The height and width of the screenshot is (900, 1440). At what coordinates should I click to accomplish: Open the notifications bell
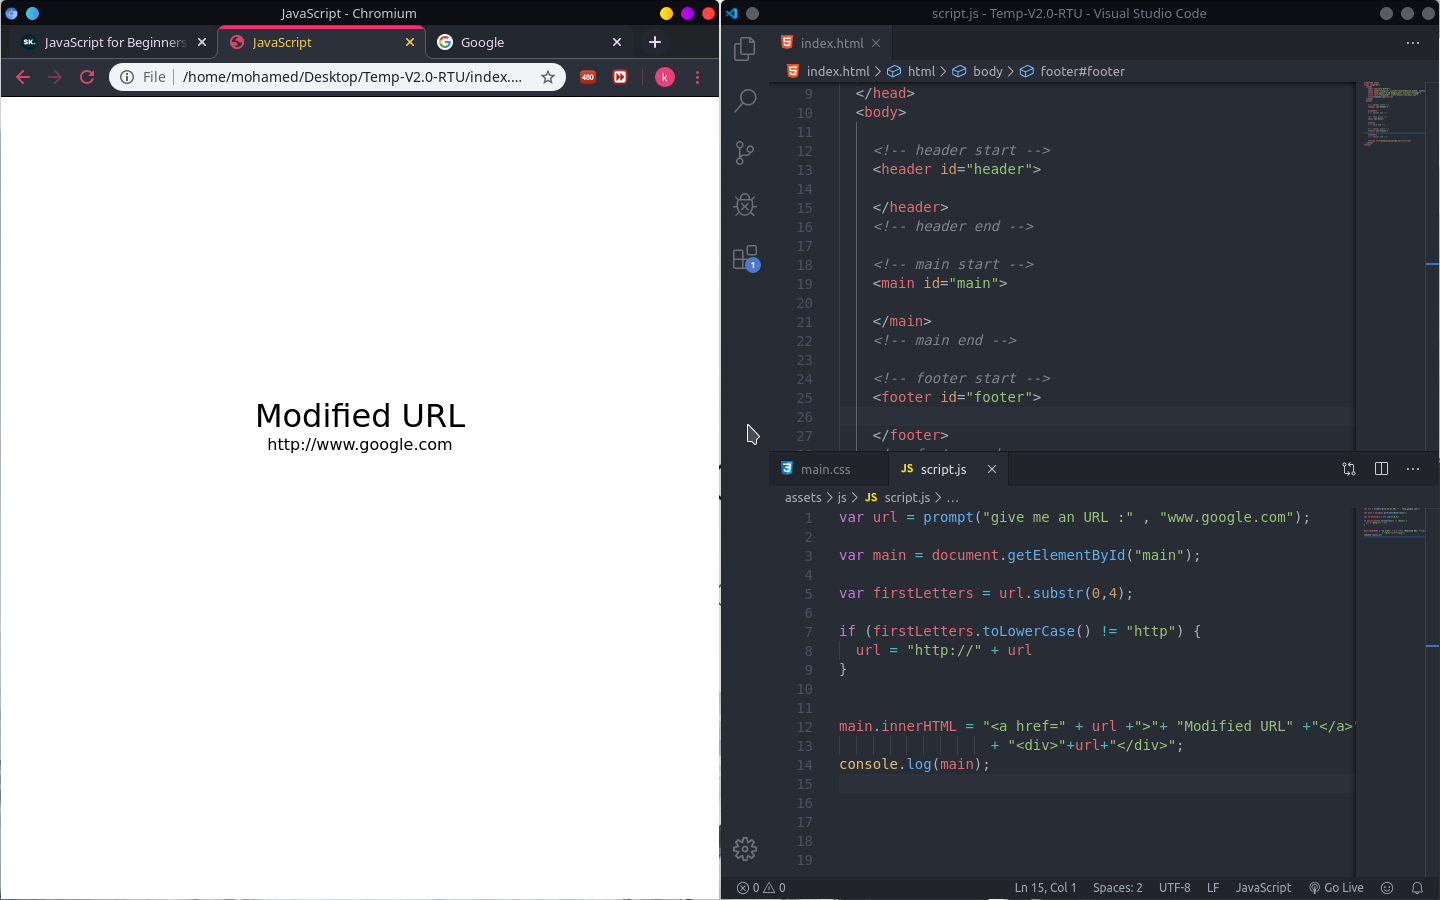click(x=1417, y=888)
